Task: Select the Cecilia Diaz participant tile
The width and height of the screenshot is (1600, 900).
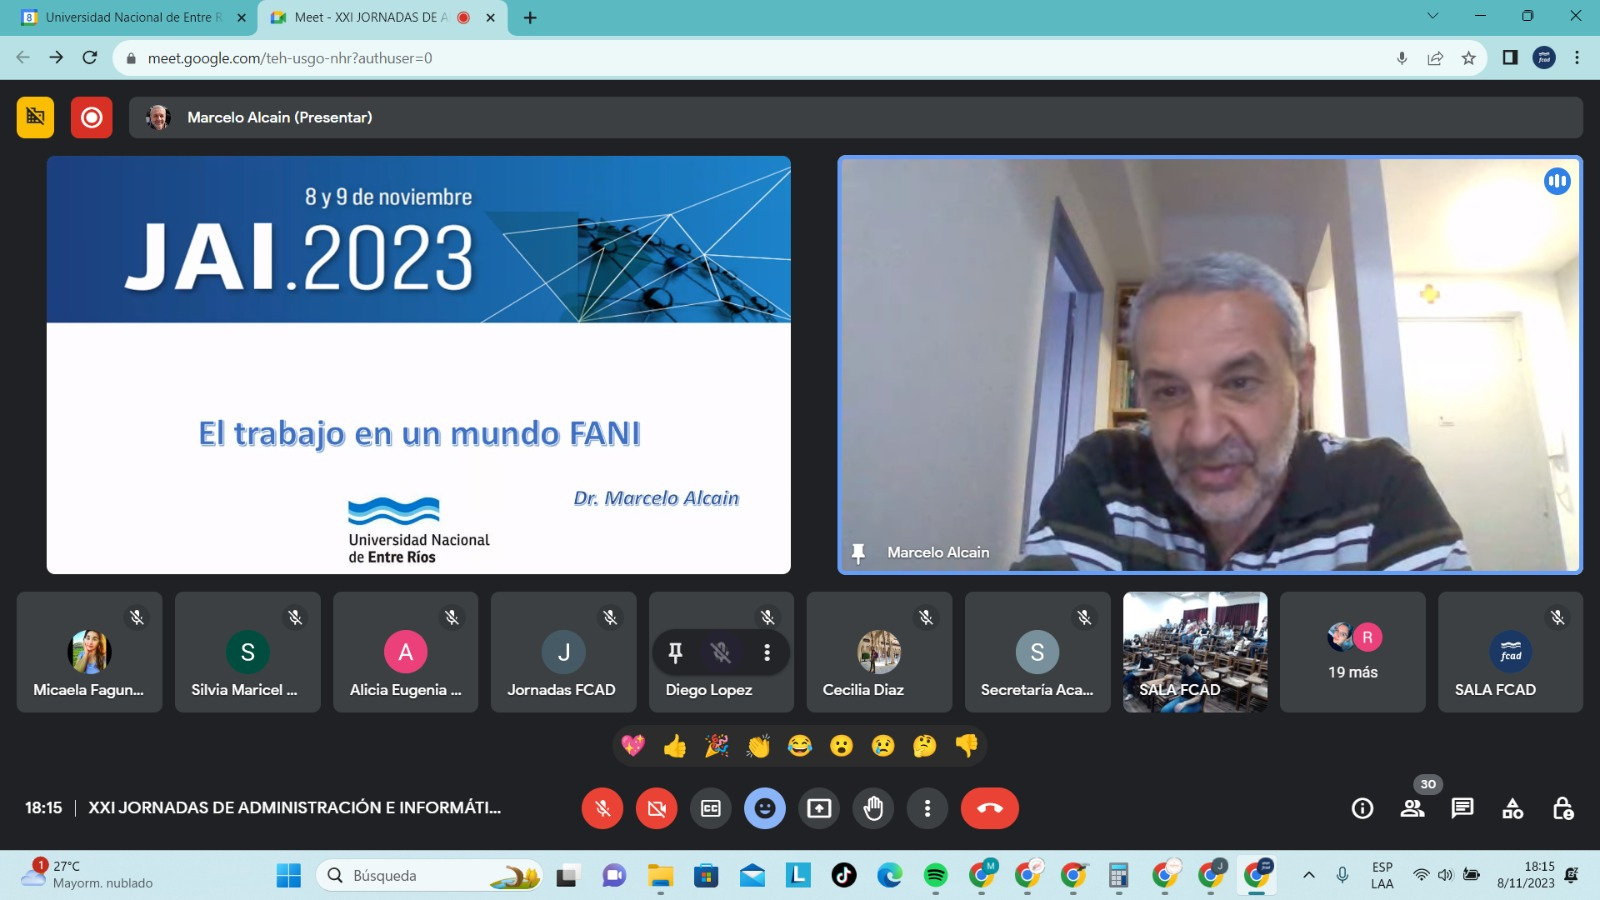Action: click(879, 652)
